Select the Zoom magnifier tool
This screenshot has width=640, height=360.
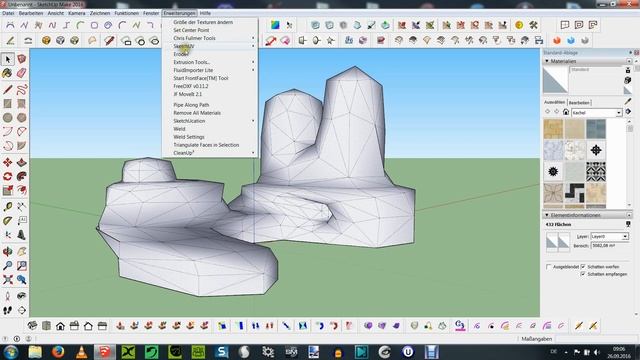[7, 265]
